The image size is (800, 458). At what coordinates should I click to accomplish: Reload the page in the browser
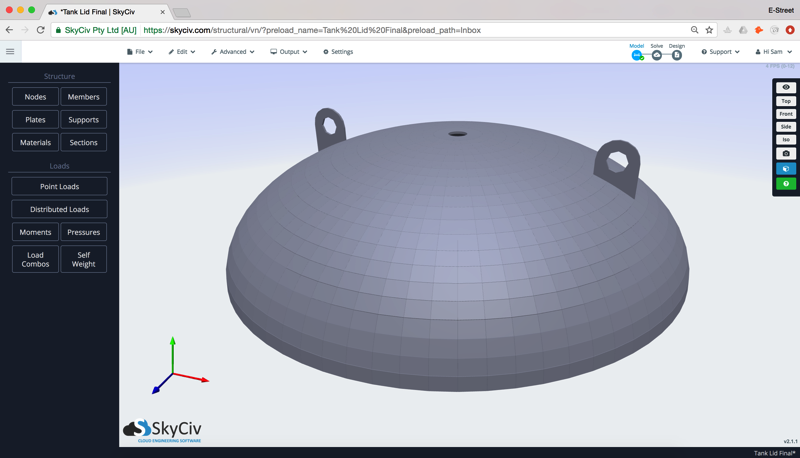[40, 30]
